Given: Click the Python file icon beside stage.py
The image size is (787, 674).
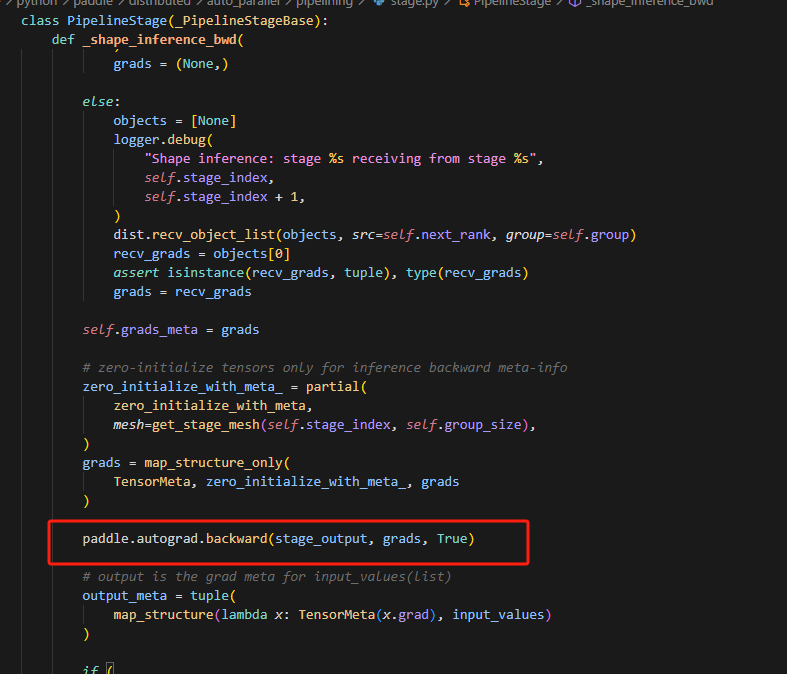Looking at the screenshot, I should [x=379, y=3].
